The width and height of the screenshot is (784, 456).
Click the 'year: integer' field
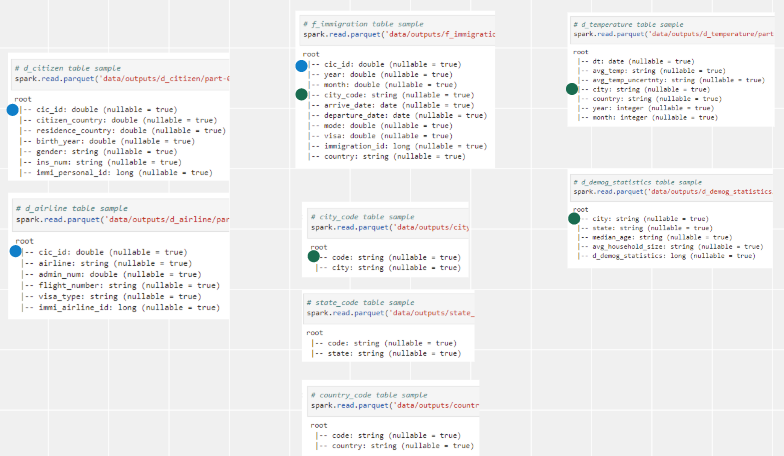(646, 108)
